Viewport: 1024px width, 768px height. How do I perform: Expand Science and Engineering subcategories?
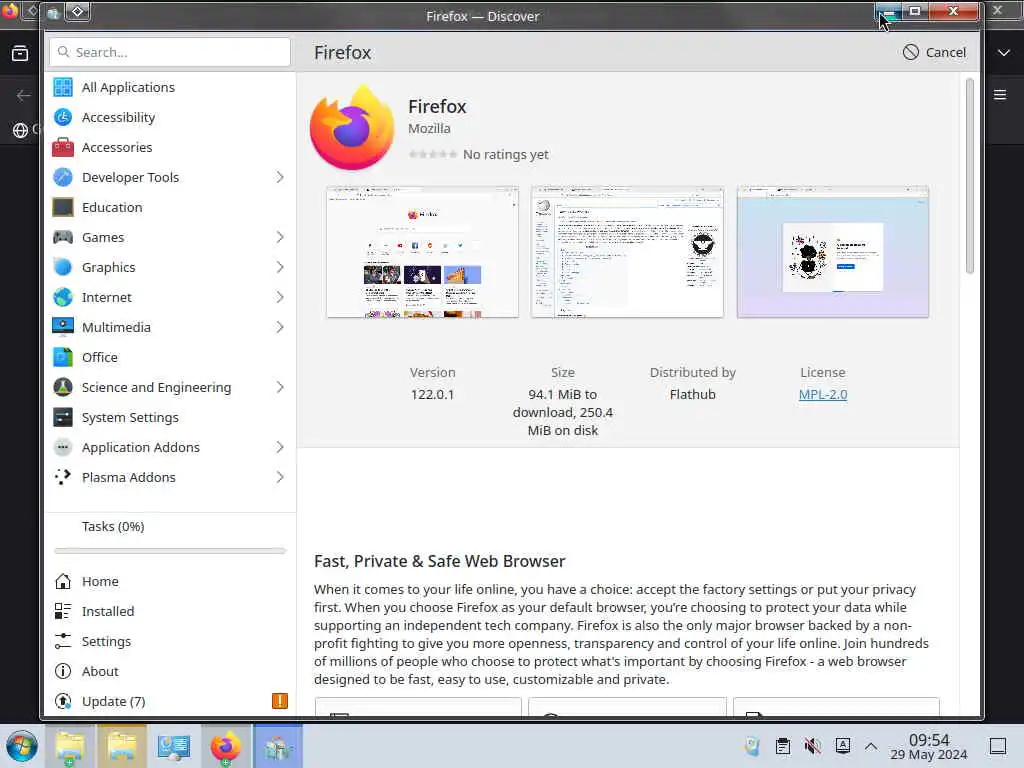pos(280,387)
